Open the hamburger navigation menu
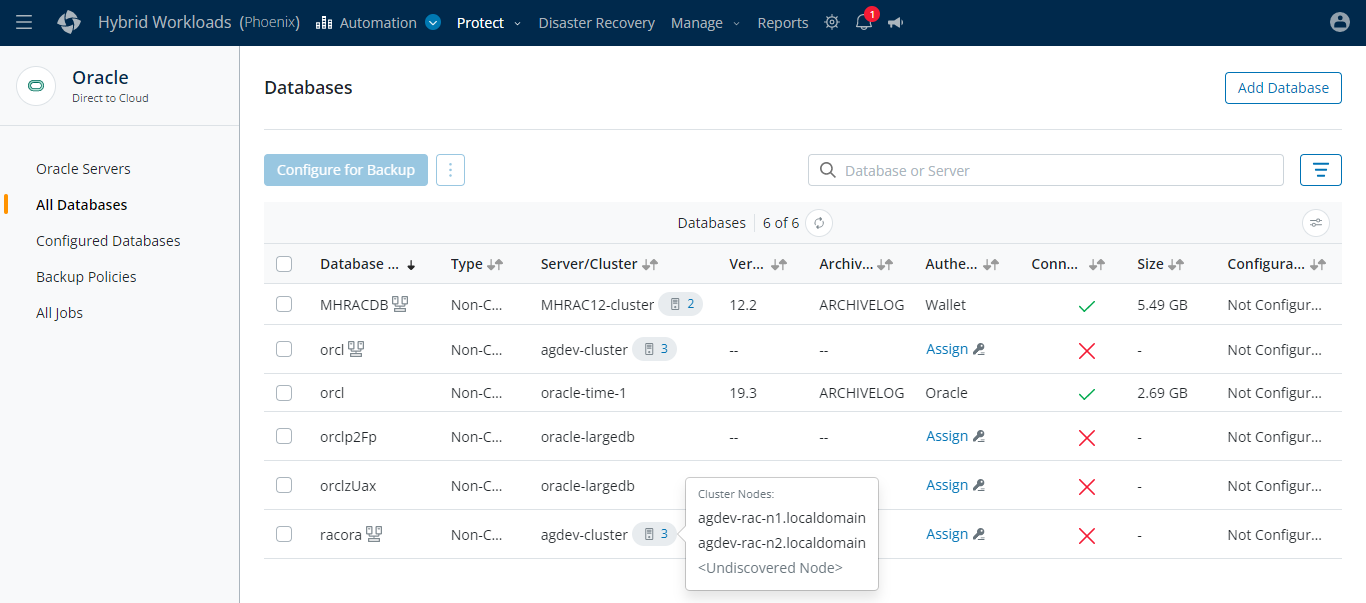 24,22
